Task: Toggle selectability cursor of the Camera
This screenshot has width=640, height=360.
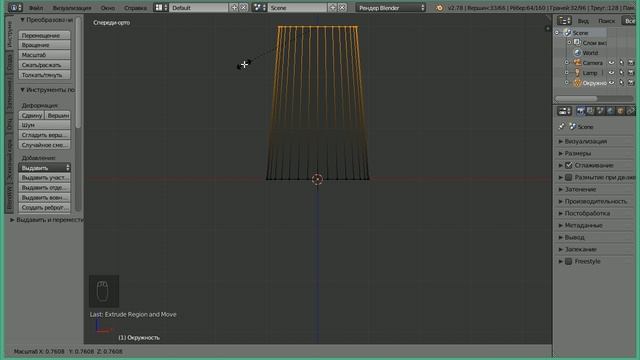Action: point(621,62)
